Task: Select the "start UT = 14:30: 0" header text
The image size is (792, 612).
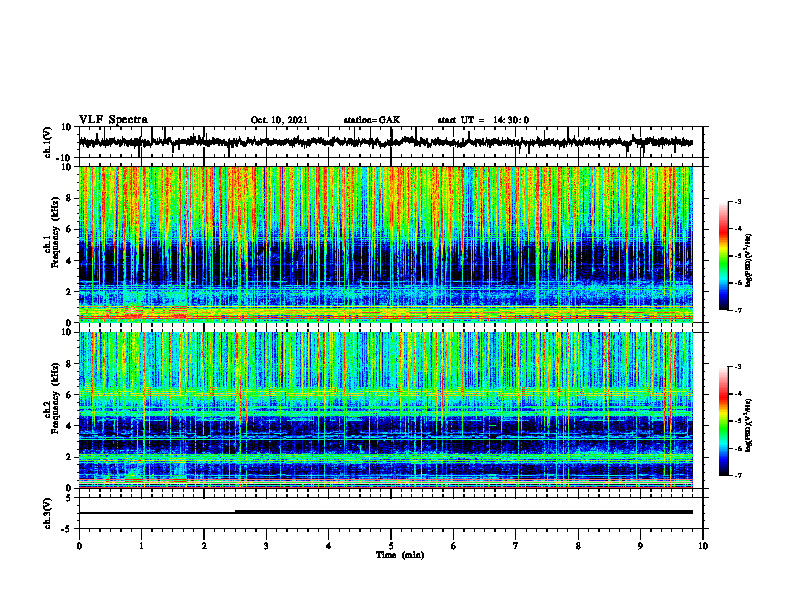Action: (483, 120)
